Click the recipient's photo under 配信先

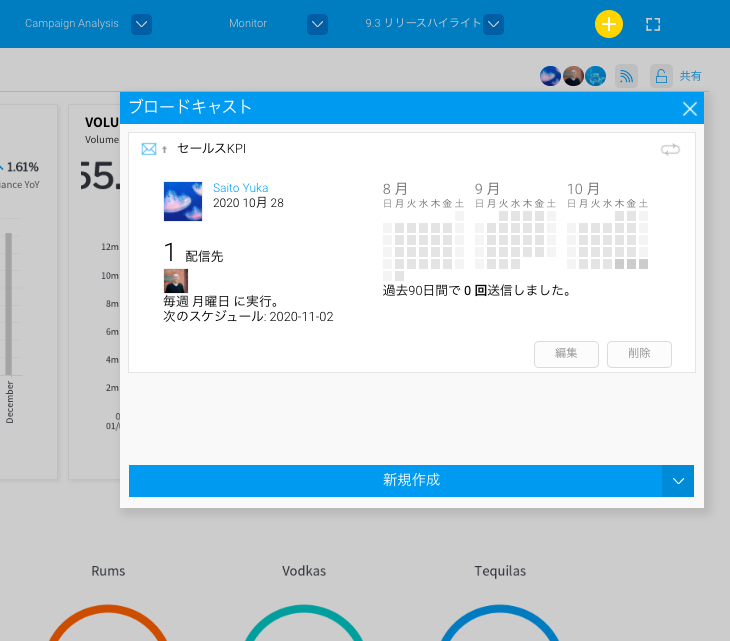(175, 280)
